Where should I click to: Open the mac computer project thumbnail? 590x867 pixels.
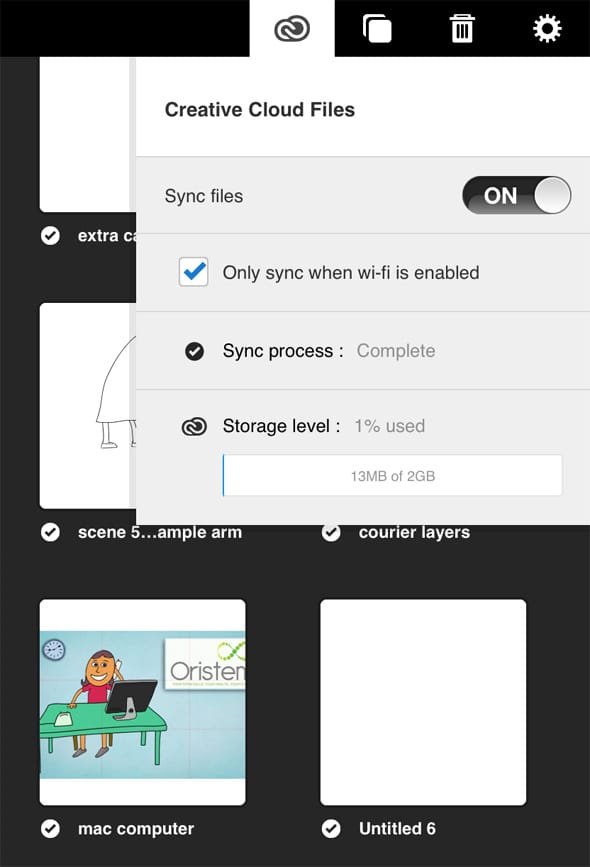click(143, 702)
